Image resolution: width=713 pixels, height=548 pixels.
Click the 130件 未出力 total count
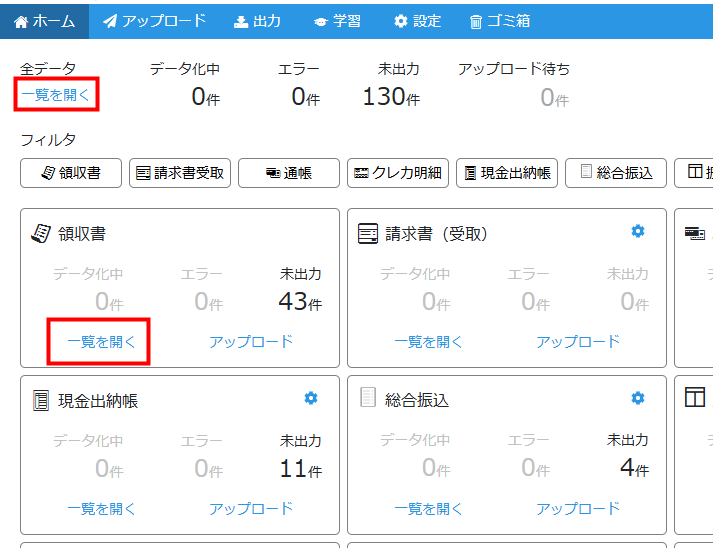(x=391, y=96)
